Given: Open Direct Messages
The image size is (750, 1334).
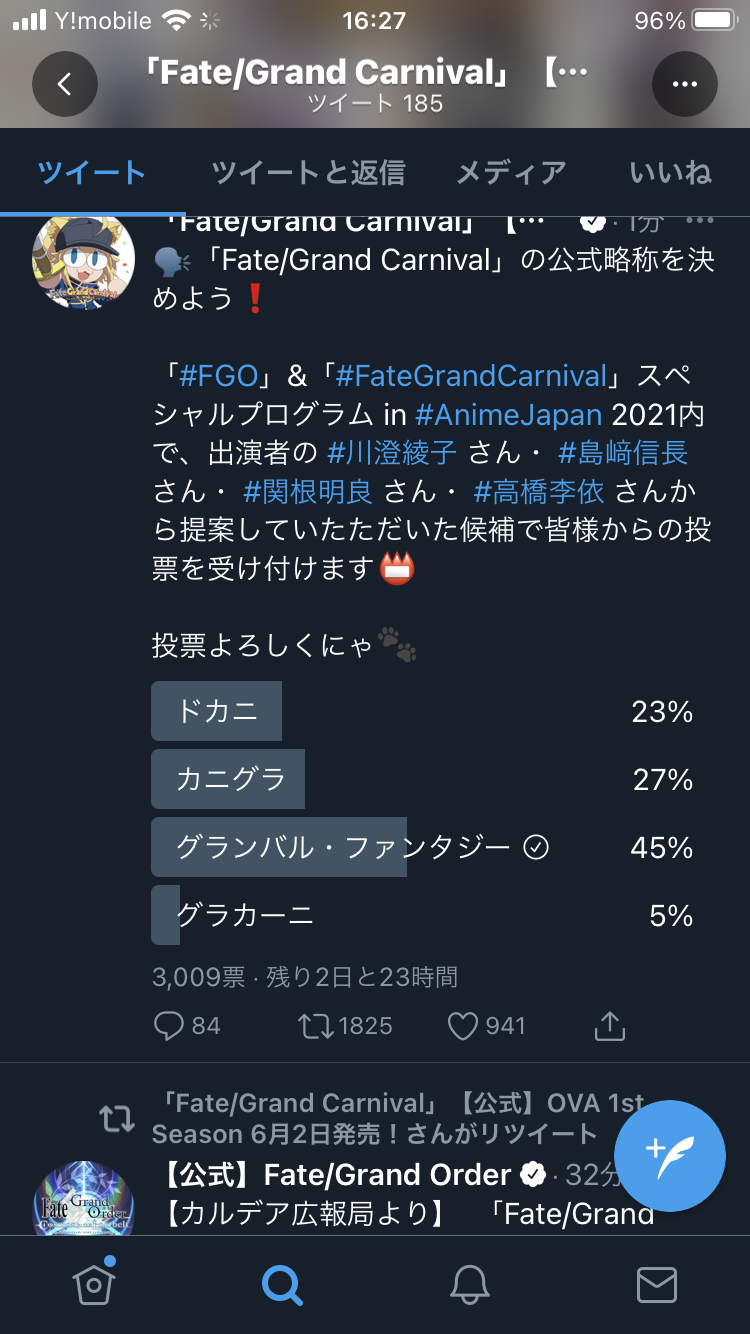Looking at the screenshot, I should [657, 1284].
